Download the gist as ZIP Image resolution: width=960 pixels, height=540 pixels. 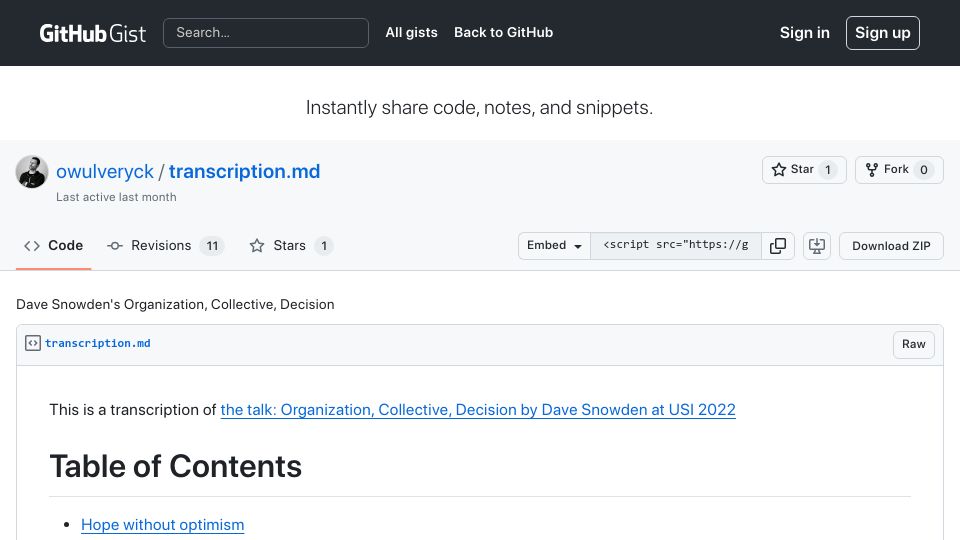click(891, 246)
